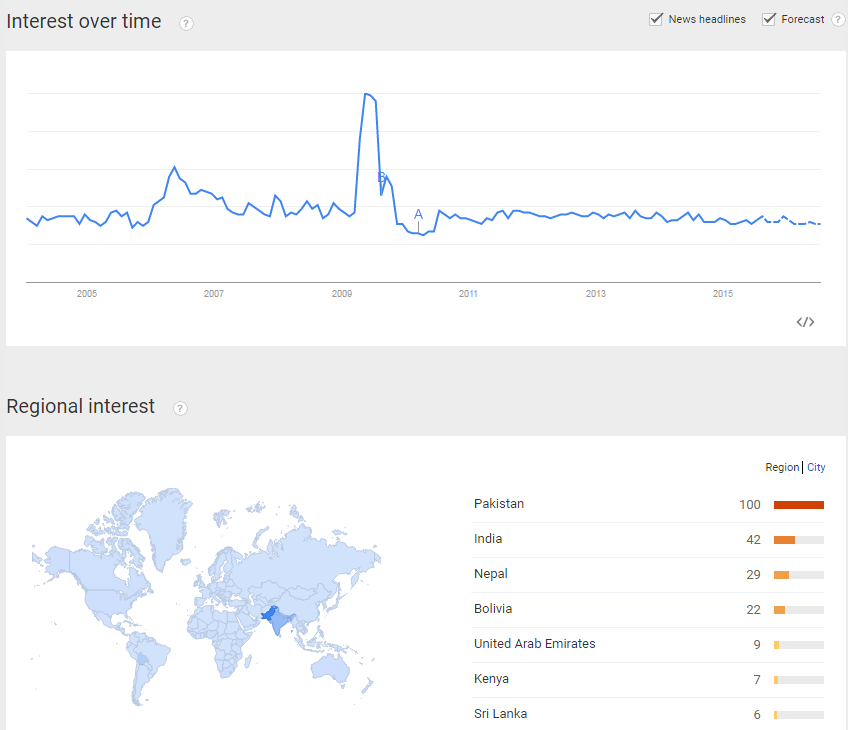Viewport: 848px width, 730px height.
Task: Open the help icon next to Forecast
Action: (838, 19)
